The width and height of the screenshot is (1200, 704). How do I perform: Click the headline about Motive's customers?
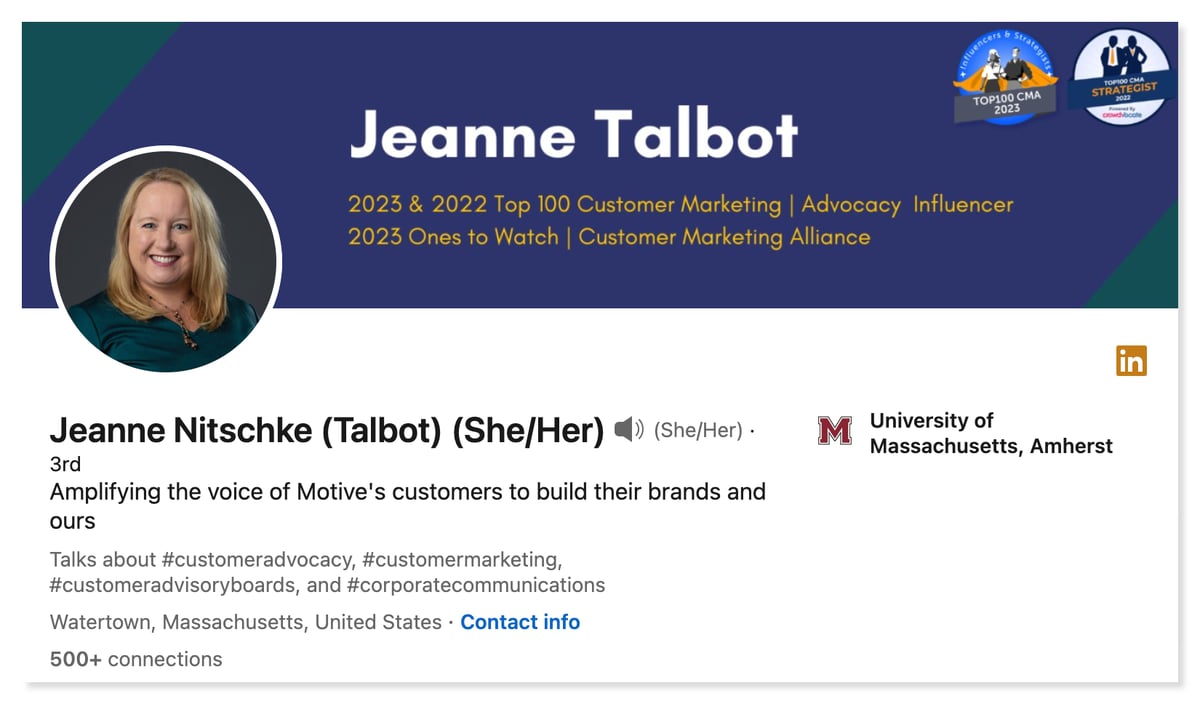(x=408, y=506)
